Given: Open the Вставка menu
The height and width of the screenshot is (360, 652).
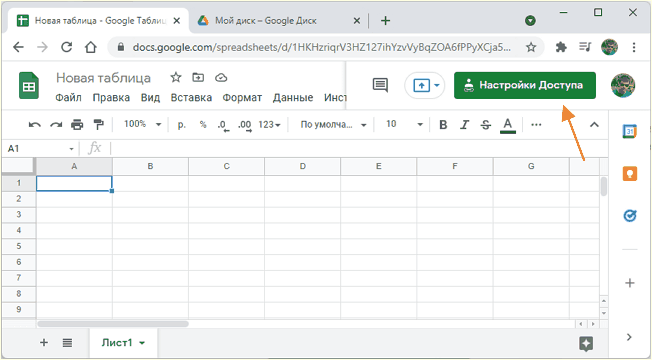Looking at the screenshot, I should point(191,98).
